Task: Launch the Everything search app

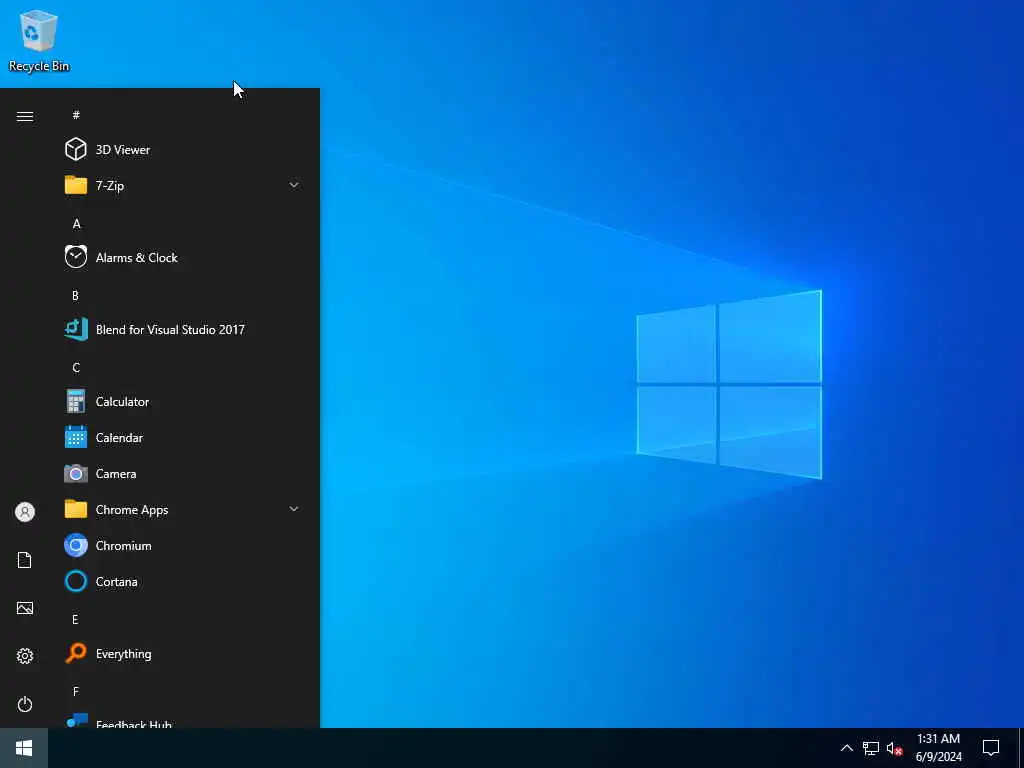Action: [x=182, y=654]
